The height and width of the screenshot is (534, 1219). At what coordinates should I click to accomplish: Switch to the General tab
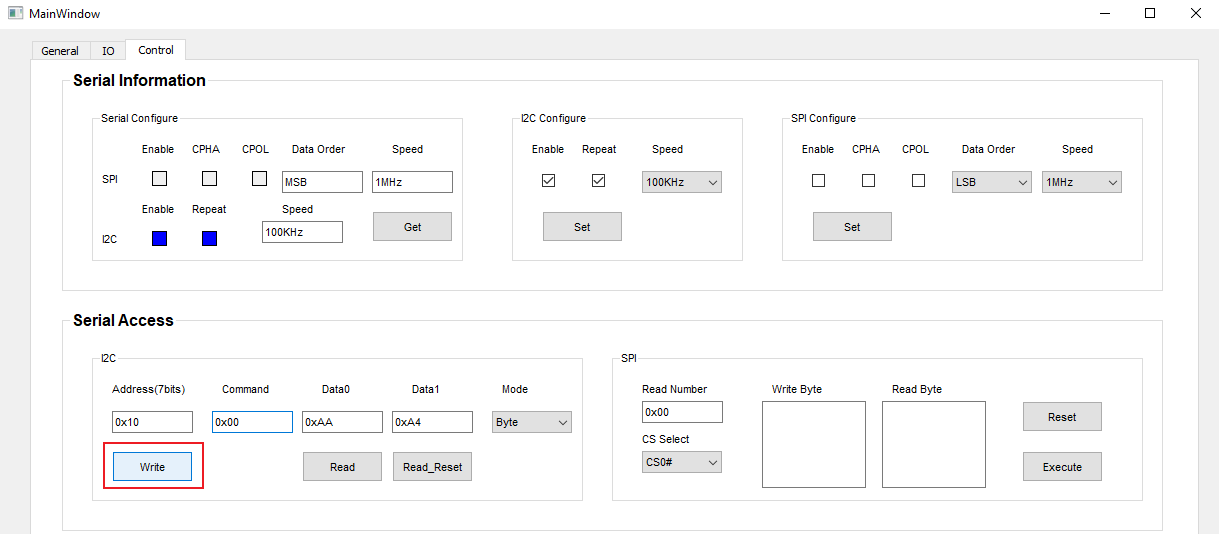60,51
